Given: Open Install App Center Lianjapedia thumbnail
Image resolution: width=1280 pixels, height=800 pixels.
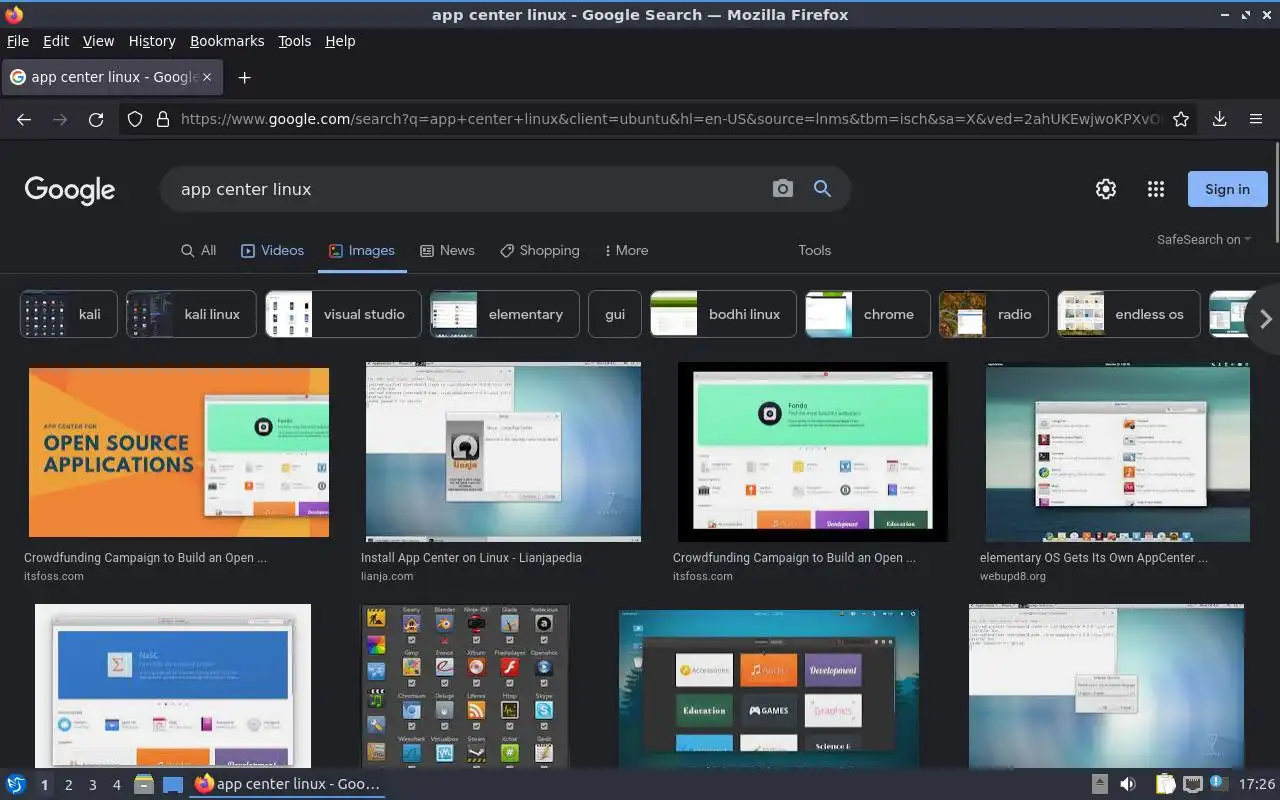Looking at the screenshot, I should [x=503, y=452].
